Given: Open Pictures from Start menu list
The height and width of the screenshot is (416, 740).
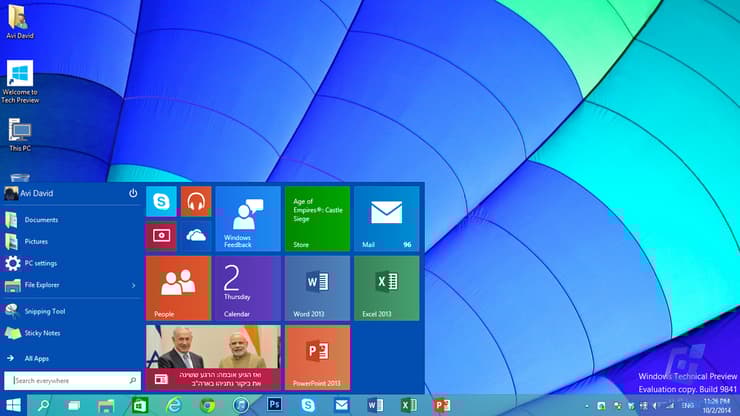Looking at the screenshot, I should (x=72, y=241).
